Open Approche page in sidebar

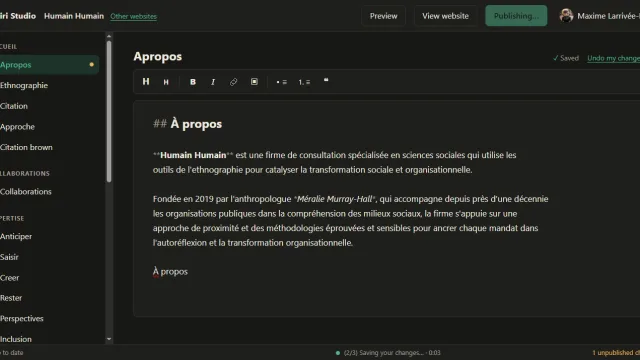click(17, 127)
